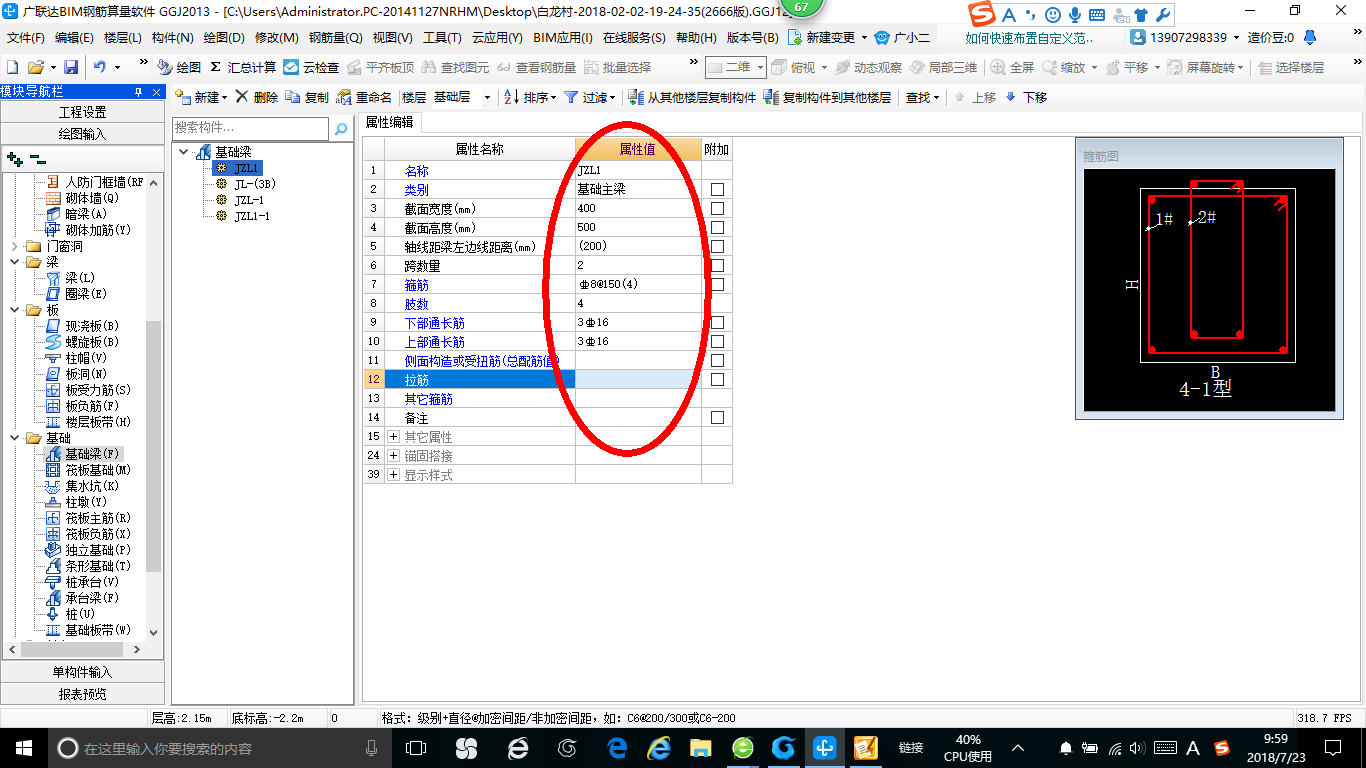
Task: Click the 报表预览 button
Action: [82, 693]
